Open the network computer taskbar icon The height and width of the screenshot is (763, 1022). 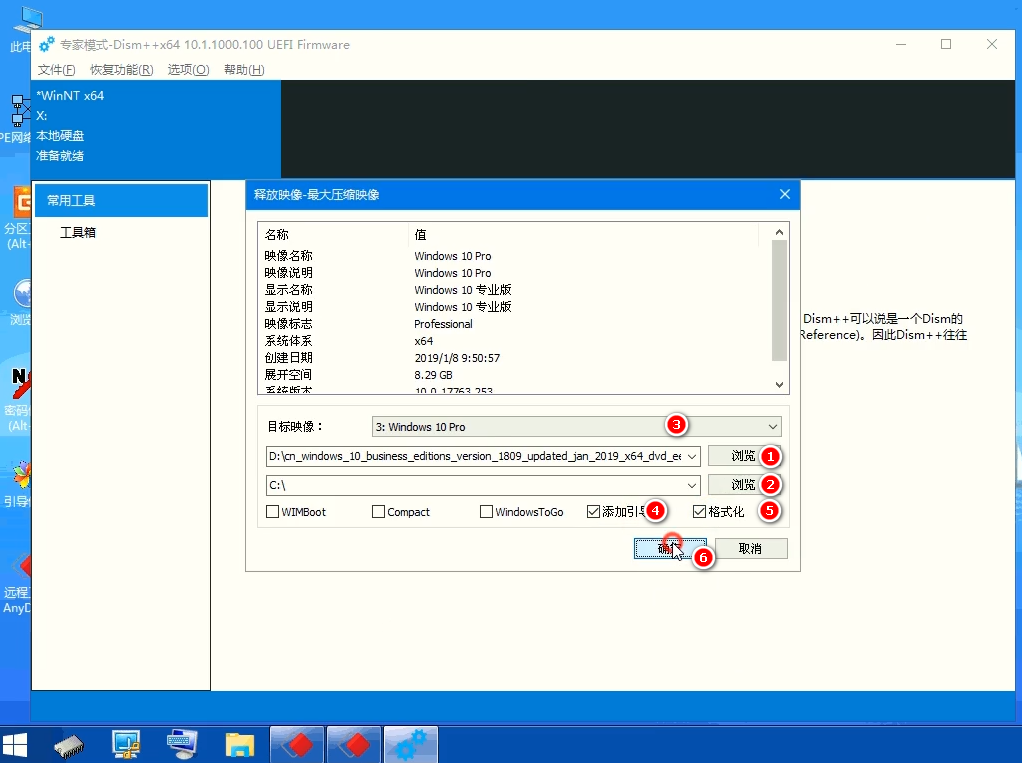pyautogui.click(x=126, y=745)
